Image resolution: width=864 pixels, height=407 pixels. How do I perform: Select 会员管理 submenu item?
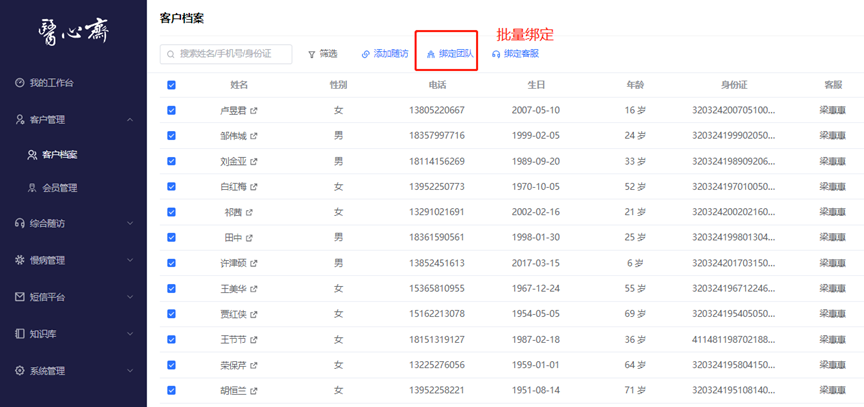pos(60,188)
